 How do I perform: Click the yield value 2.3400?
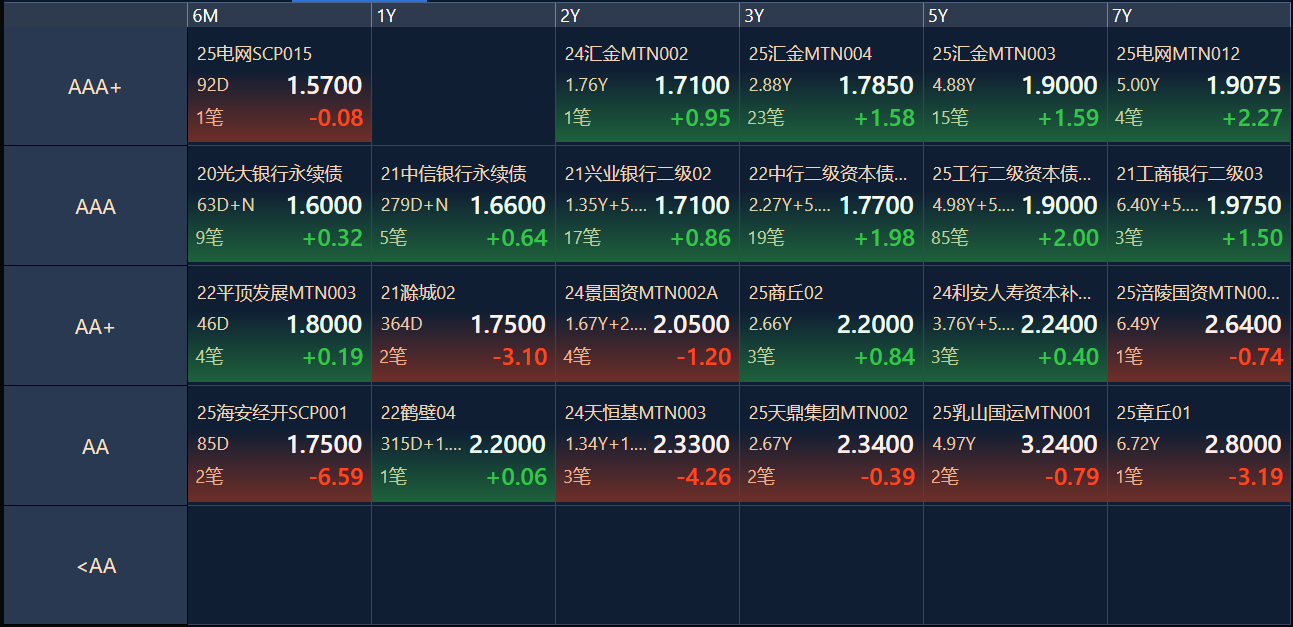(x=876, y=445)
